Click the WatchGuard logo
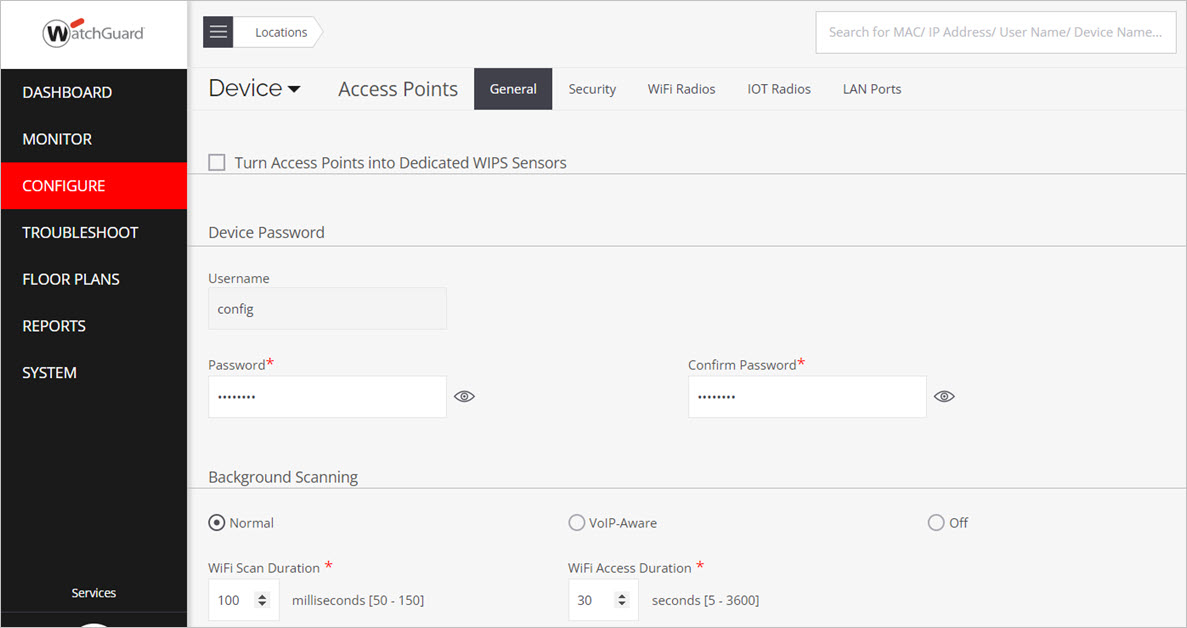The width and height of the screenshot is (1187, 628). point(93,32)
